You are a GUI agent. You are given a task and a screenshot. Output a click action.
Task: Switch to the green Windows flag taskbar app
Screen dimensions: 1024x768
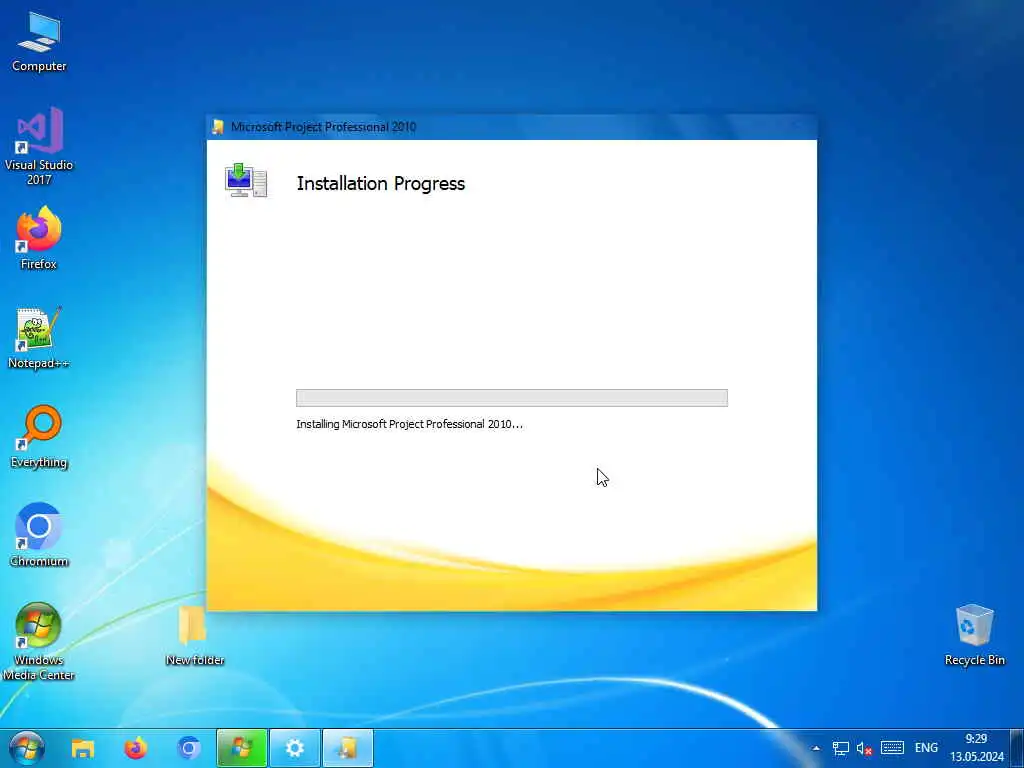[x=242, y=748]
